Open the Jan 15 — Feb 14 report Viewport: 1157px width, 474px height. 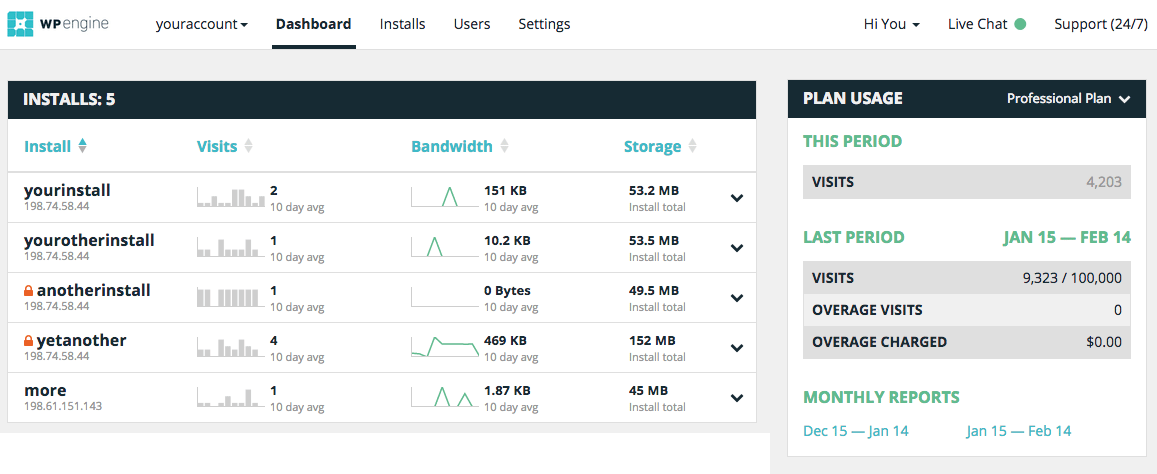point(1018,431)
